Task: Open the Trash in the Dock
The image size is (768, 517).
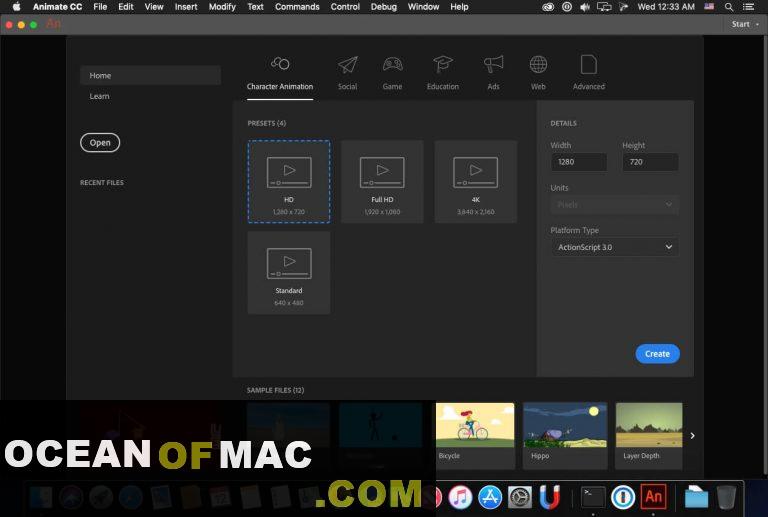Action: click(726, 497)
